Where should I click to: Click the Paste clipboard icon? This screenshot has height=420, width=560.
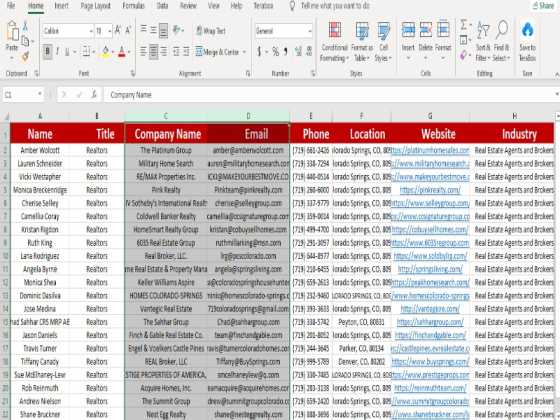(x=12, y=31)
